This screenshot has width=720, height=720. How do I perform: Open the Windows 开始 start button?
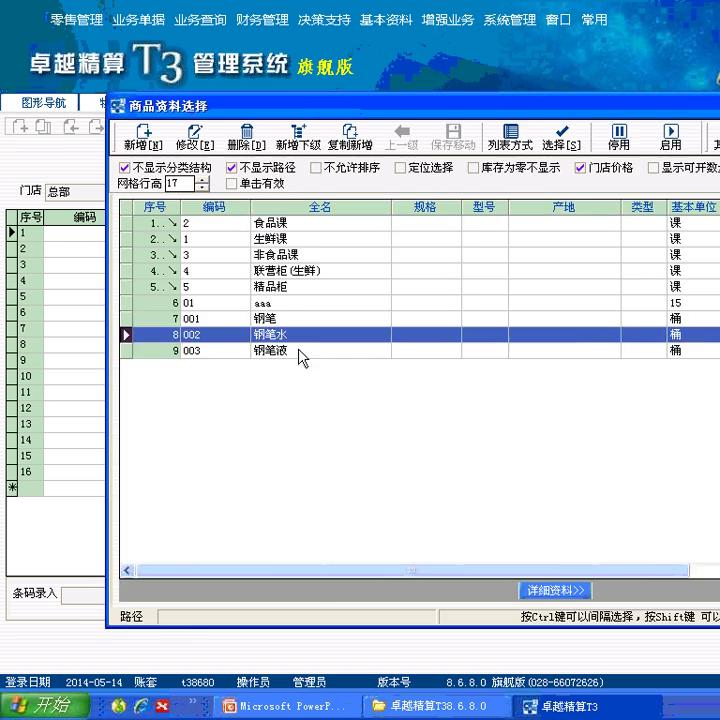coord(45,705)
